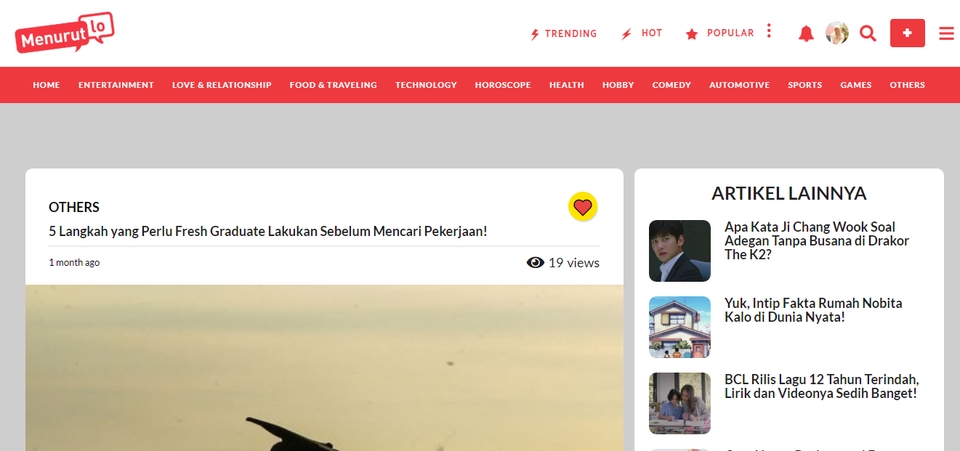Click the search magnifier icon
Screen dimensions: 960x451
pos(868,33)
